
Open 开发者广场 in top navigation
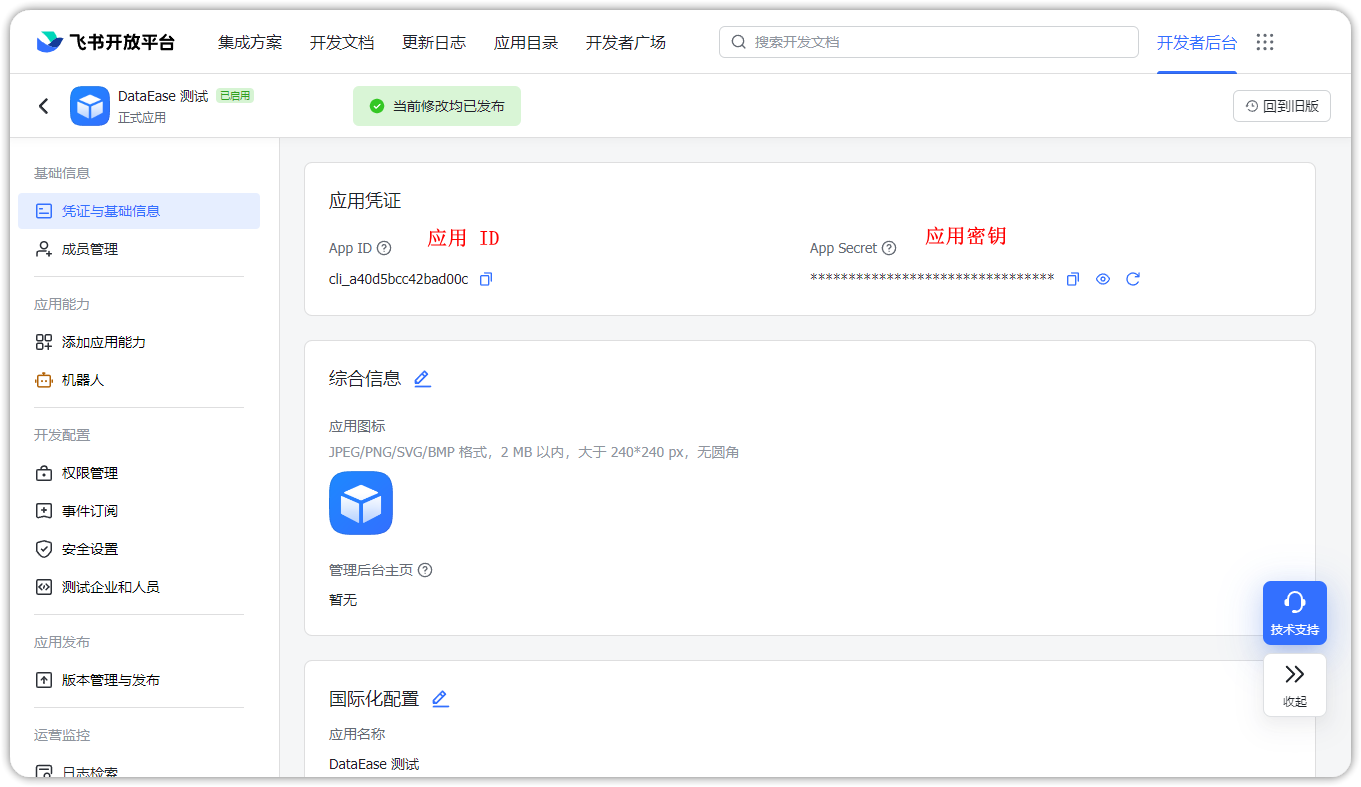(626, 42)
